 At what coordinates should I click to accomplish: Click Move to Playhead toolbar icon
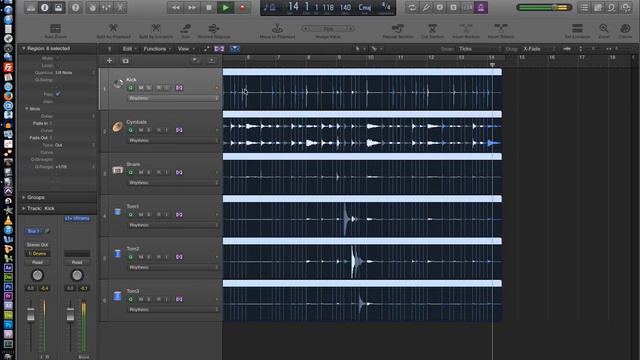[x=277, y=28]
